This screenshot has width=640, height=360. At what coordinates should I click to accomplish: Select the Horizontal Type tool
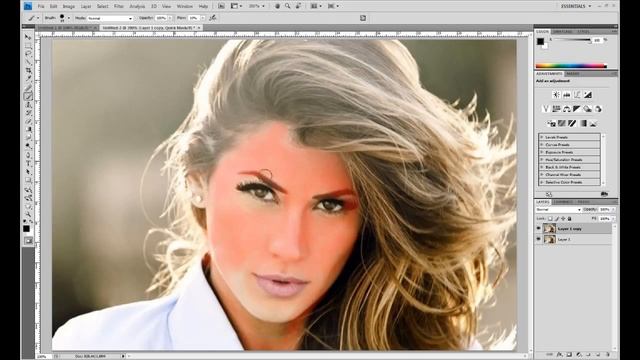(x=28, y=163)
